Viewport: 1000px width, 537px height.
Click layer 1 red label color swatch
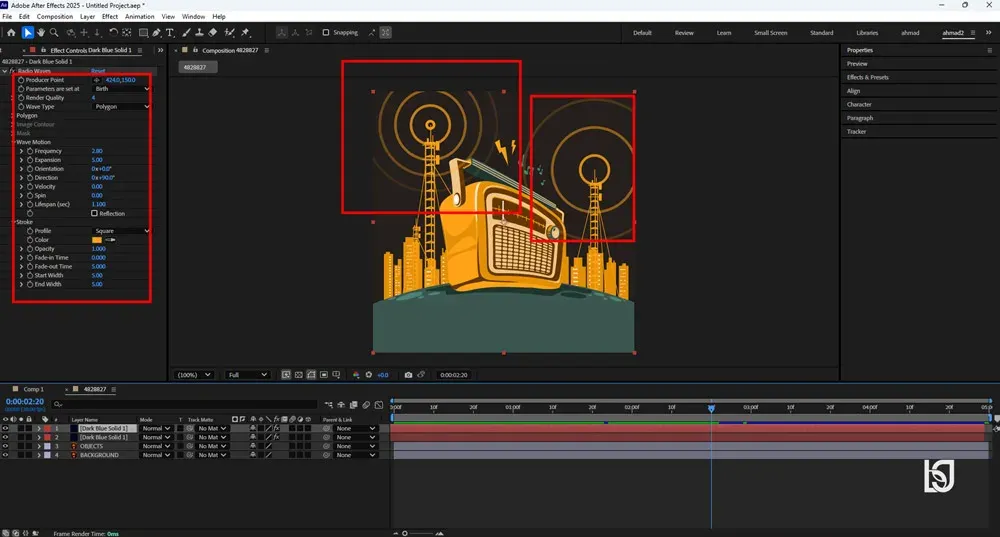[47, 429]
